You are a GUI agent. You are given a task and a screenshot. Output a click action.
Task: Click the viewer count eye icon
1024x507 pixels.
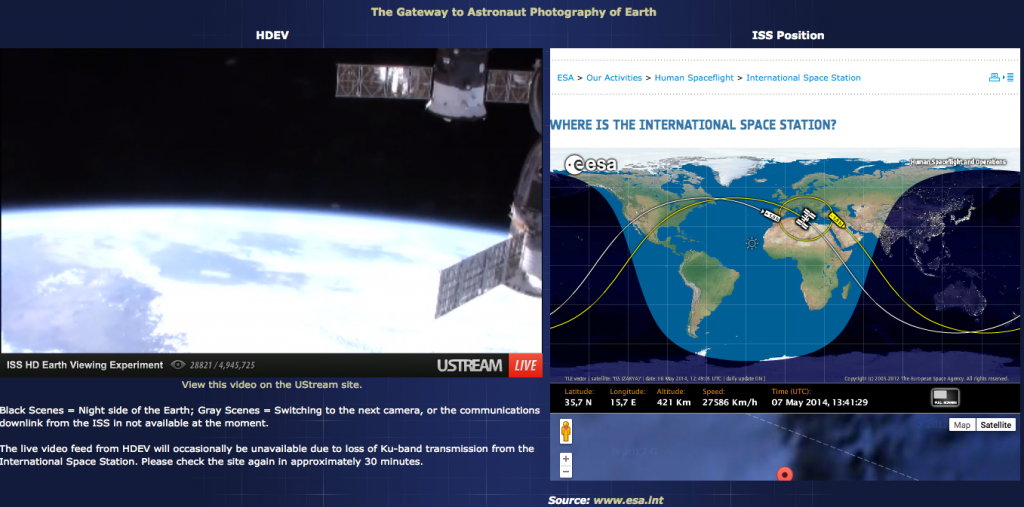point(179,366)
